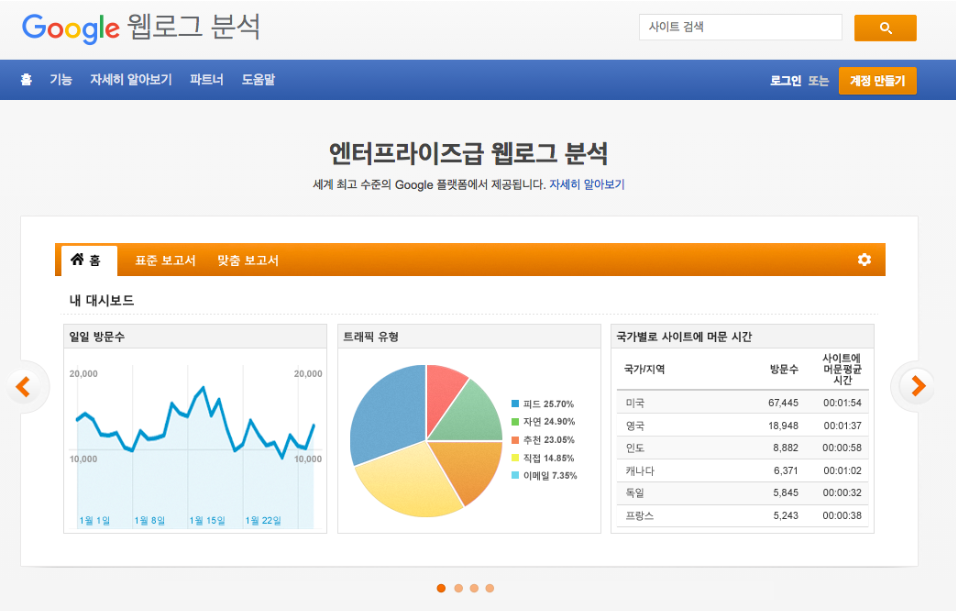956x611 pixels.
Task: Open the 도움말 menu item
Action: 259,79
